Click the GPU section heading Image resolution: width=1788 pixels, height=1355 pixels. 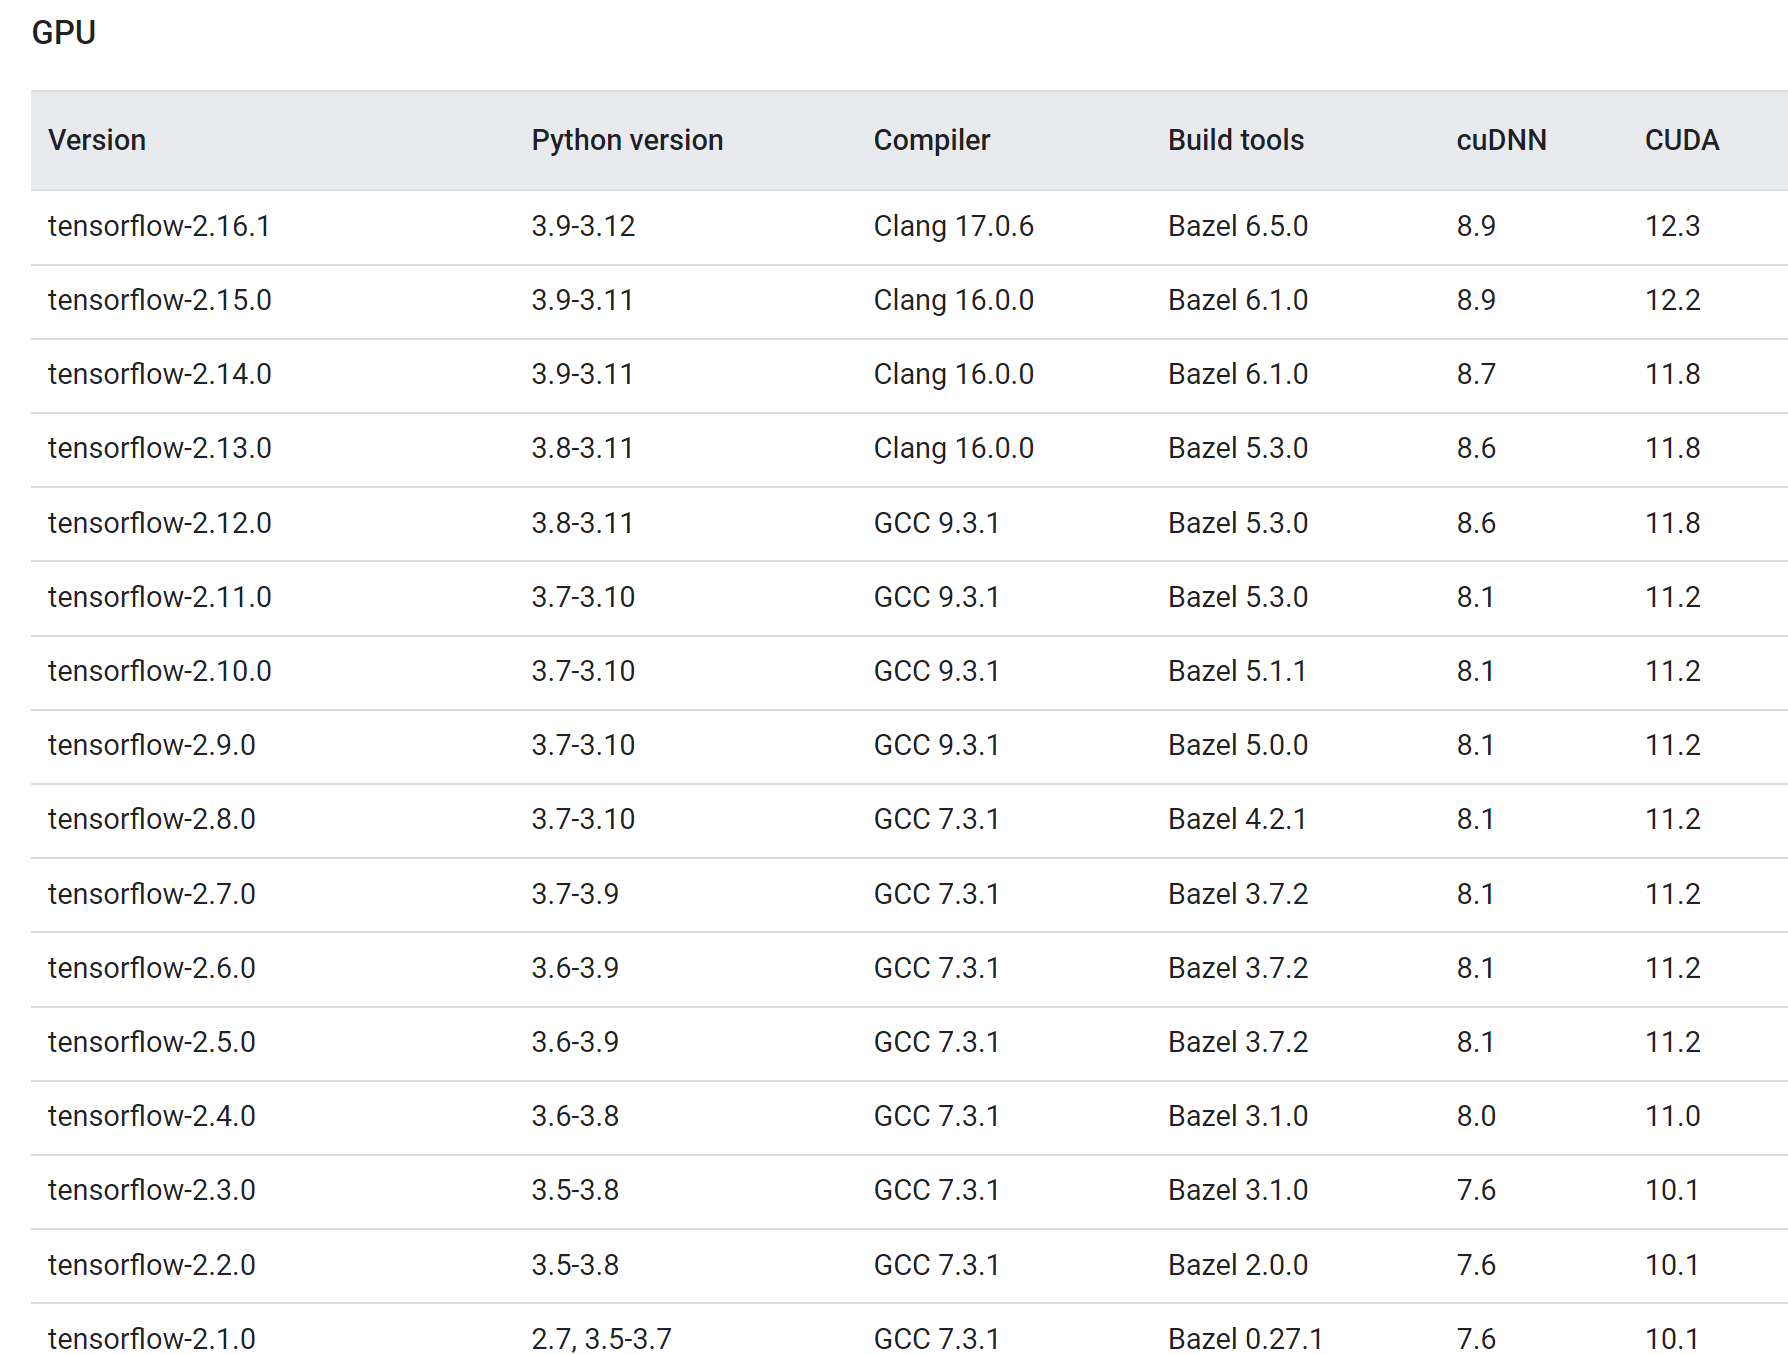64,33
